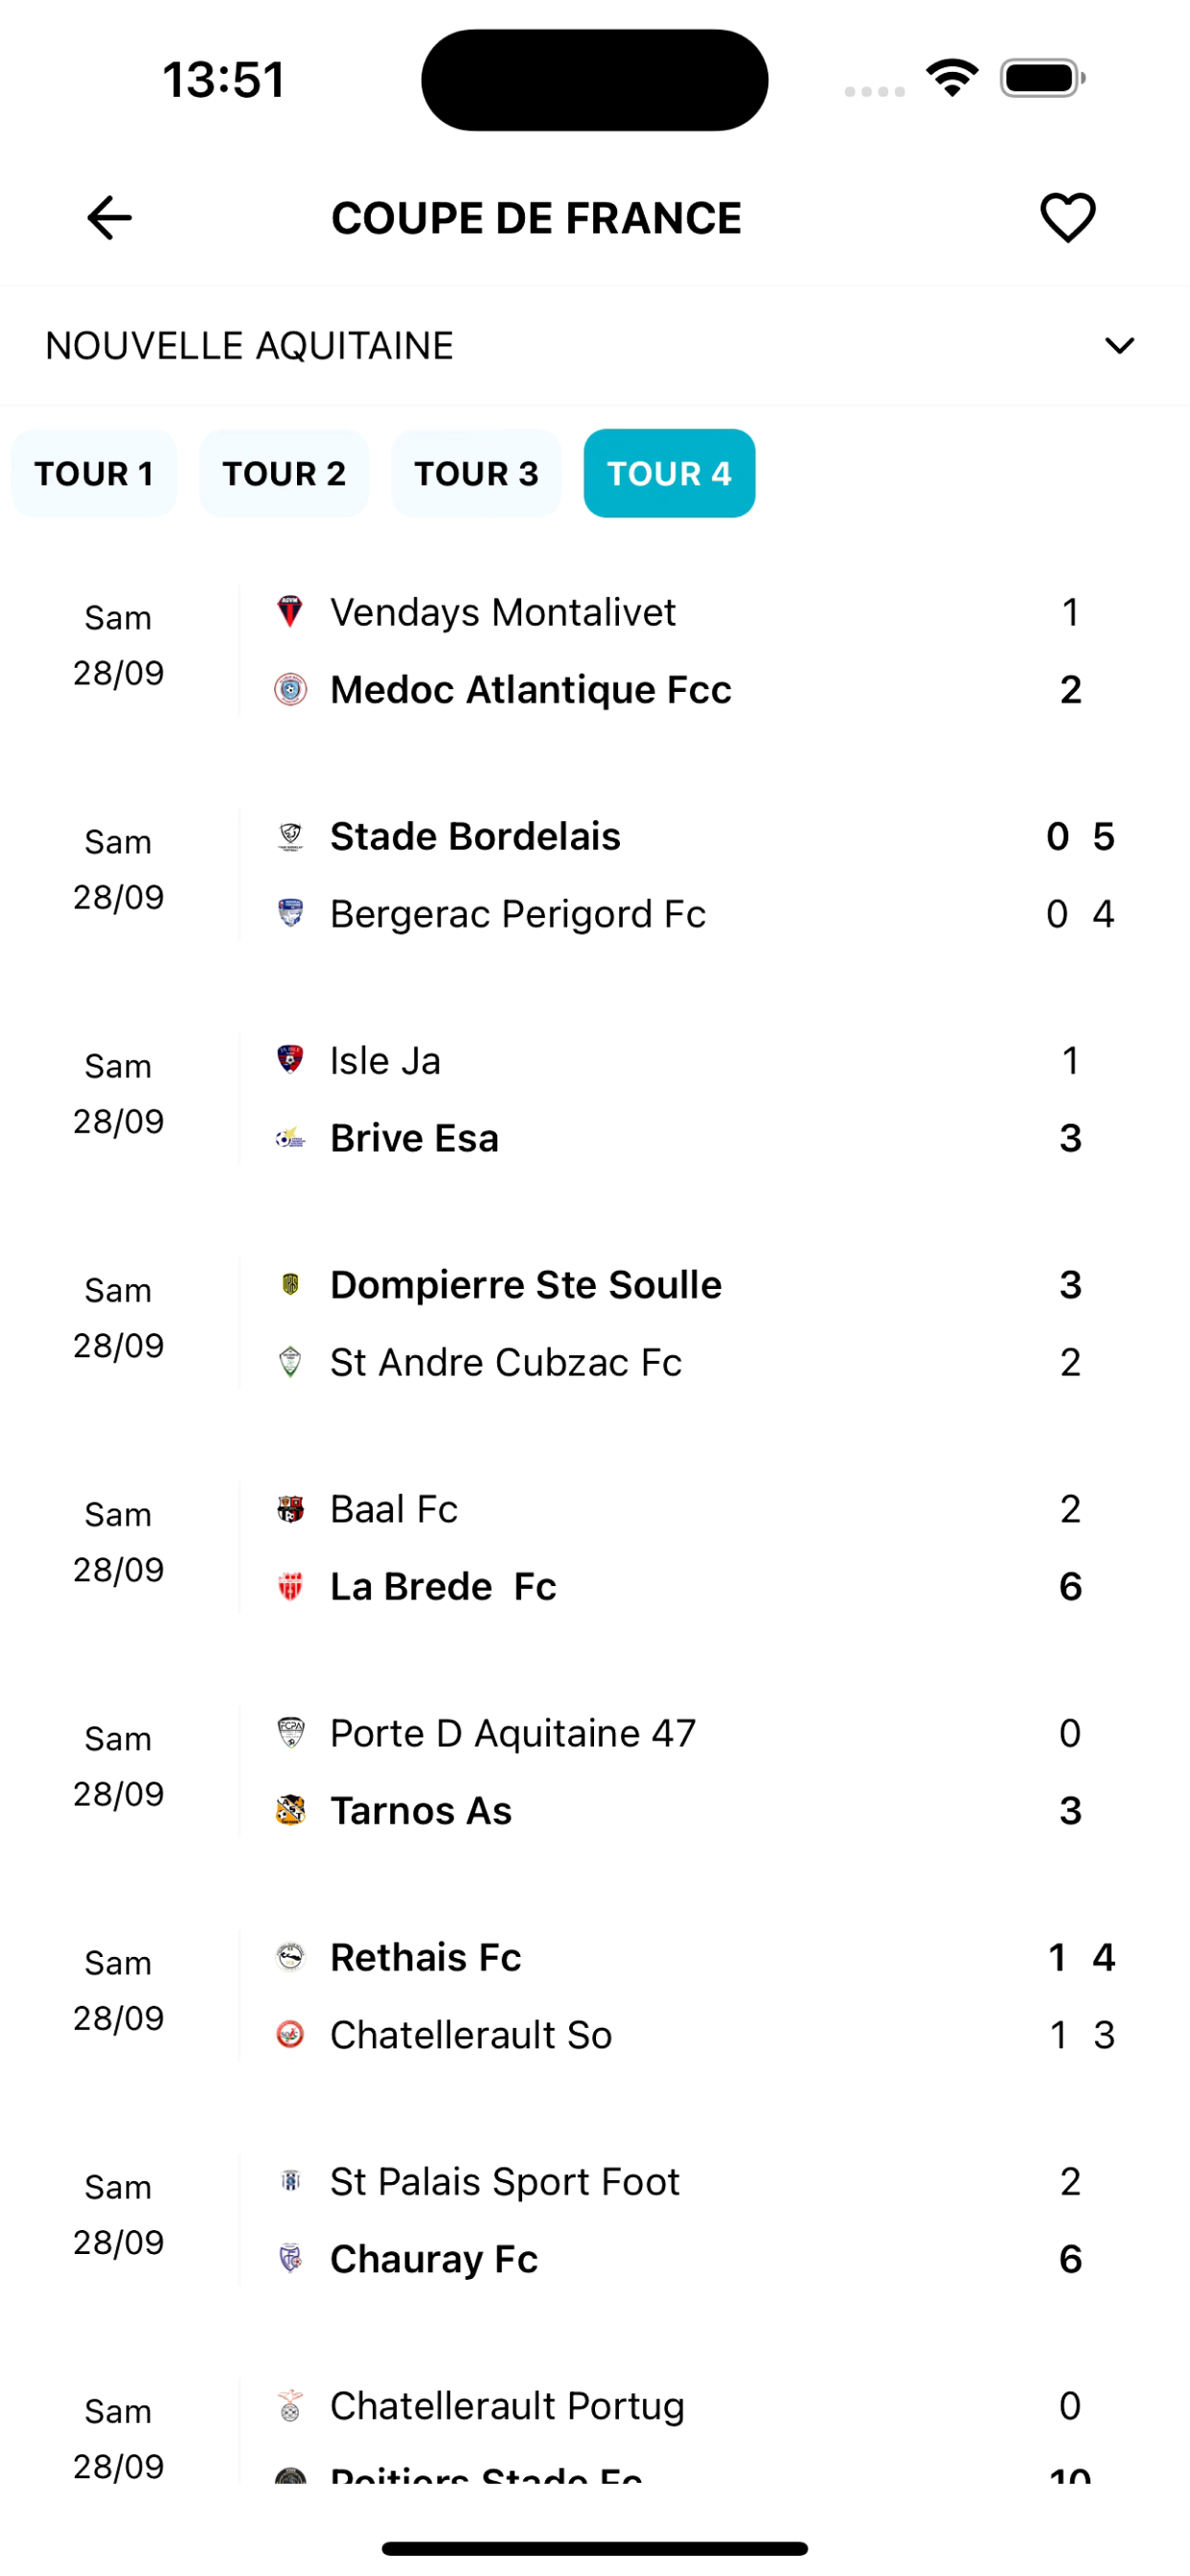Tap the Chatellerault So red badge
The height and width of the screenshot is (2576, 1190).
(x=290, y=2035)
